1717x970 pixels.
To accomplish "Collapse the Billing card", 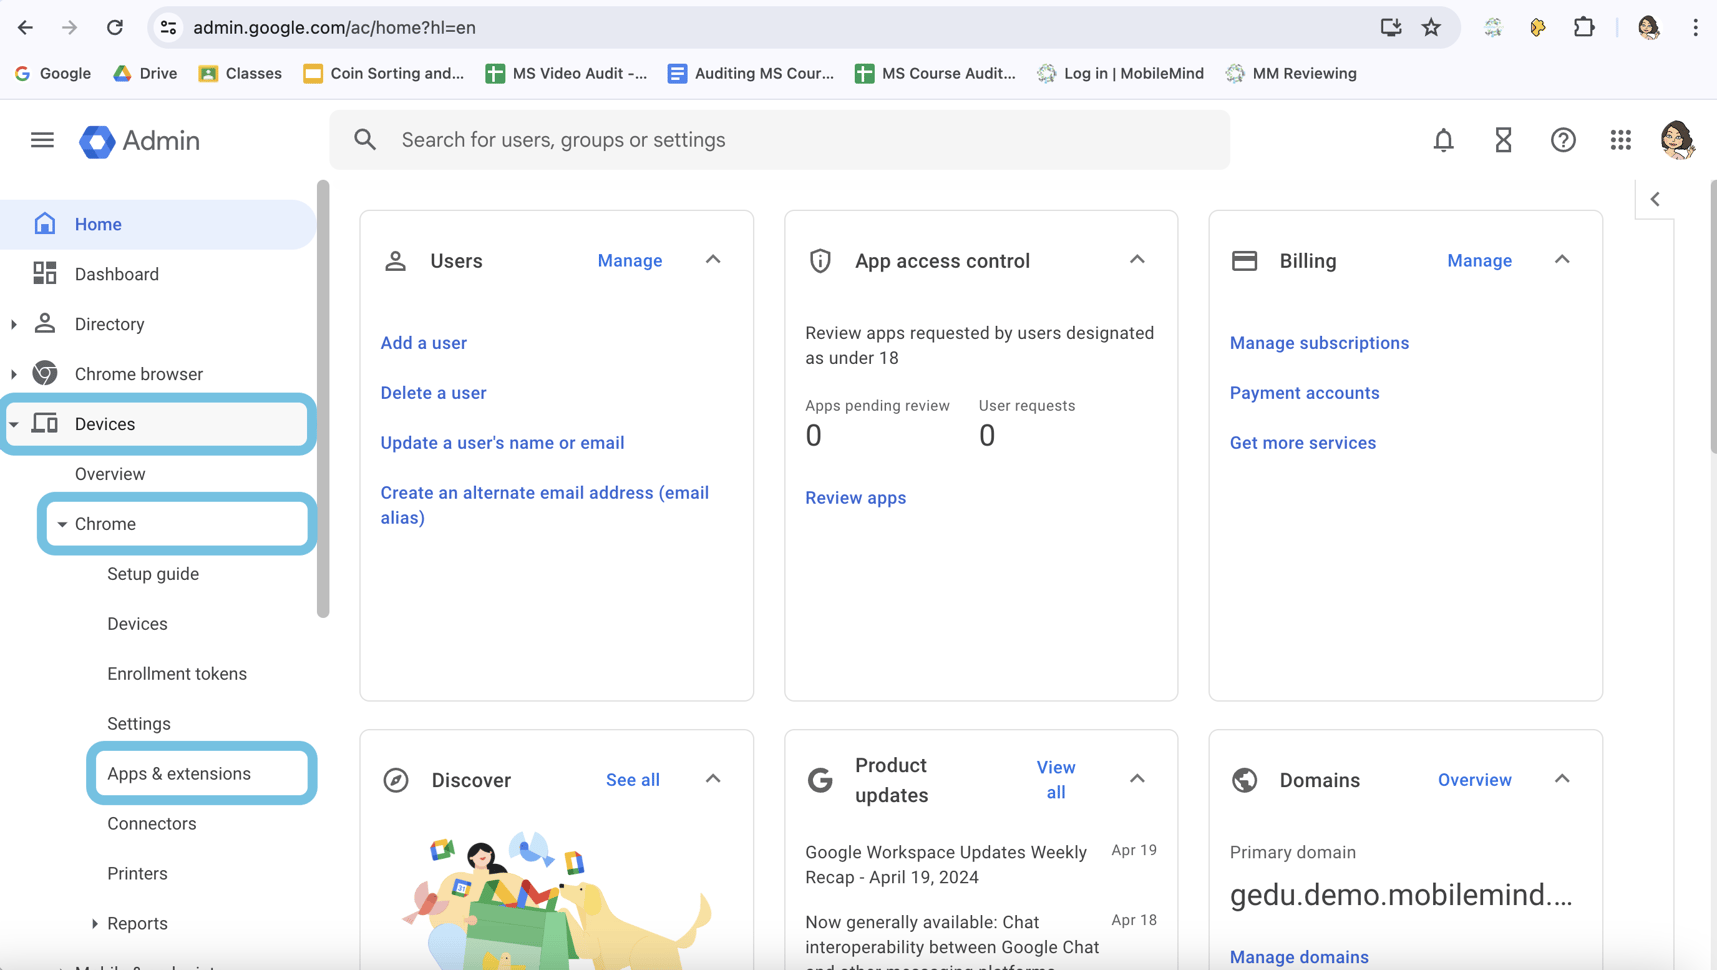I will pos(1562,260).
